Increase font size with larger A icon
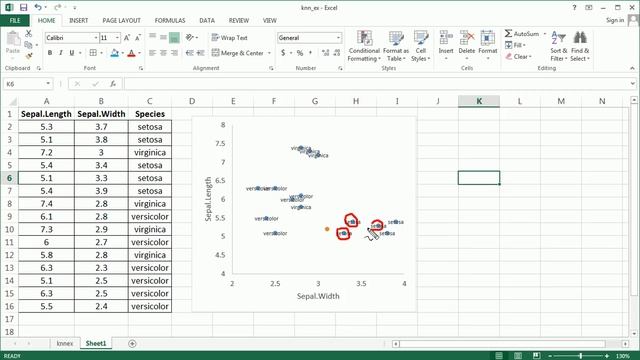 tap(127, 38)
